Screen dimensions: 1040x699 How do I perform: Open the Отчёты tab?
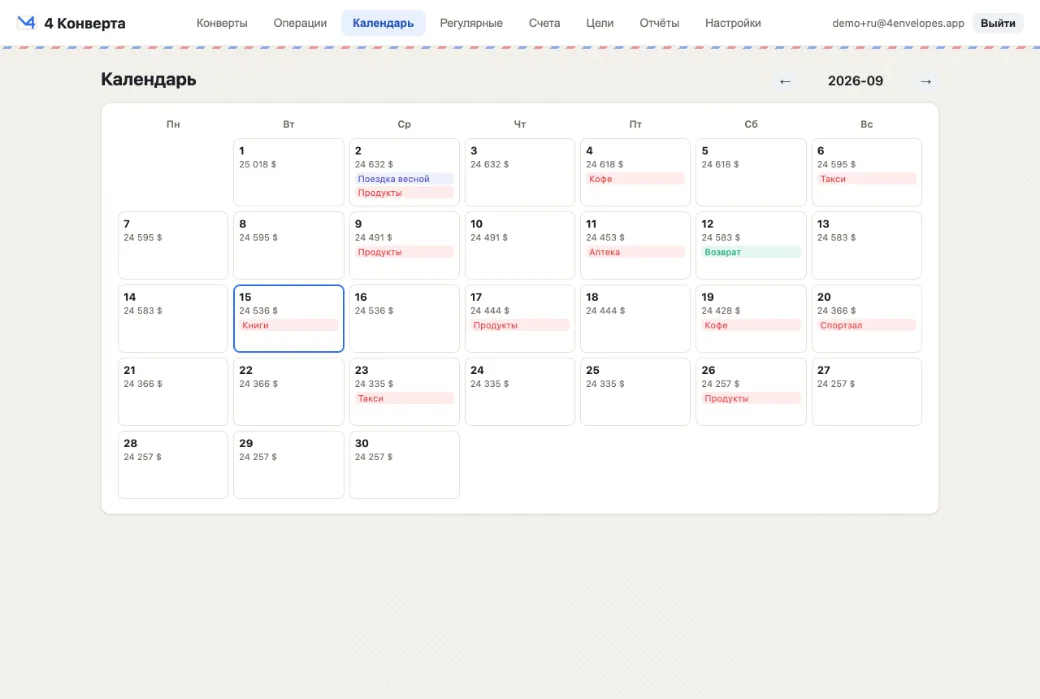(659, 23)
